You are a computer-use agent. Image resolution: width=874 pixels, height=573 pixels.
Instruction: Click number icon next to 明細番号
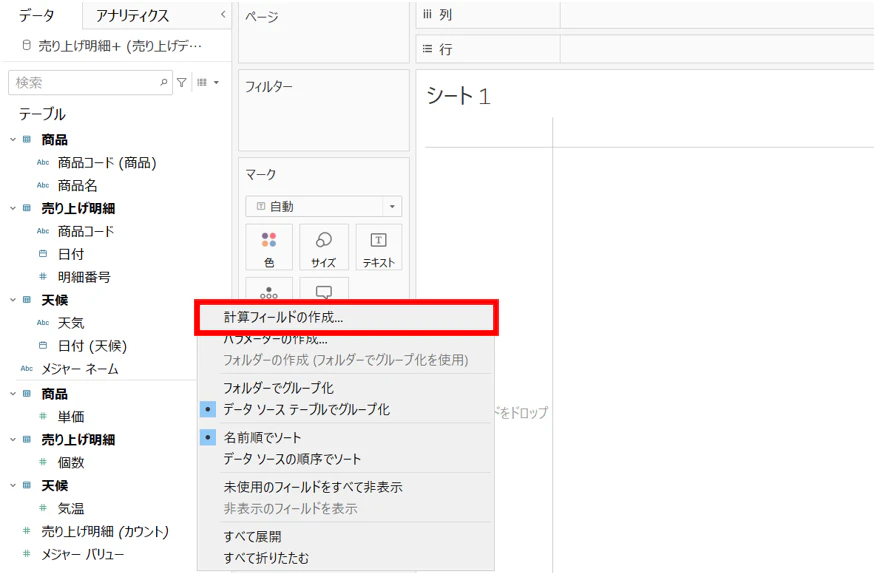(43, 277)
